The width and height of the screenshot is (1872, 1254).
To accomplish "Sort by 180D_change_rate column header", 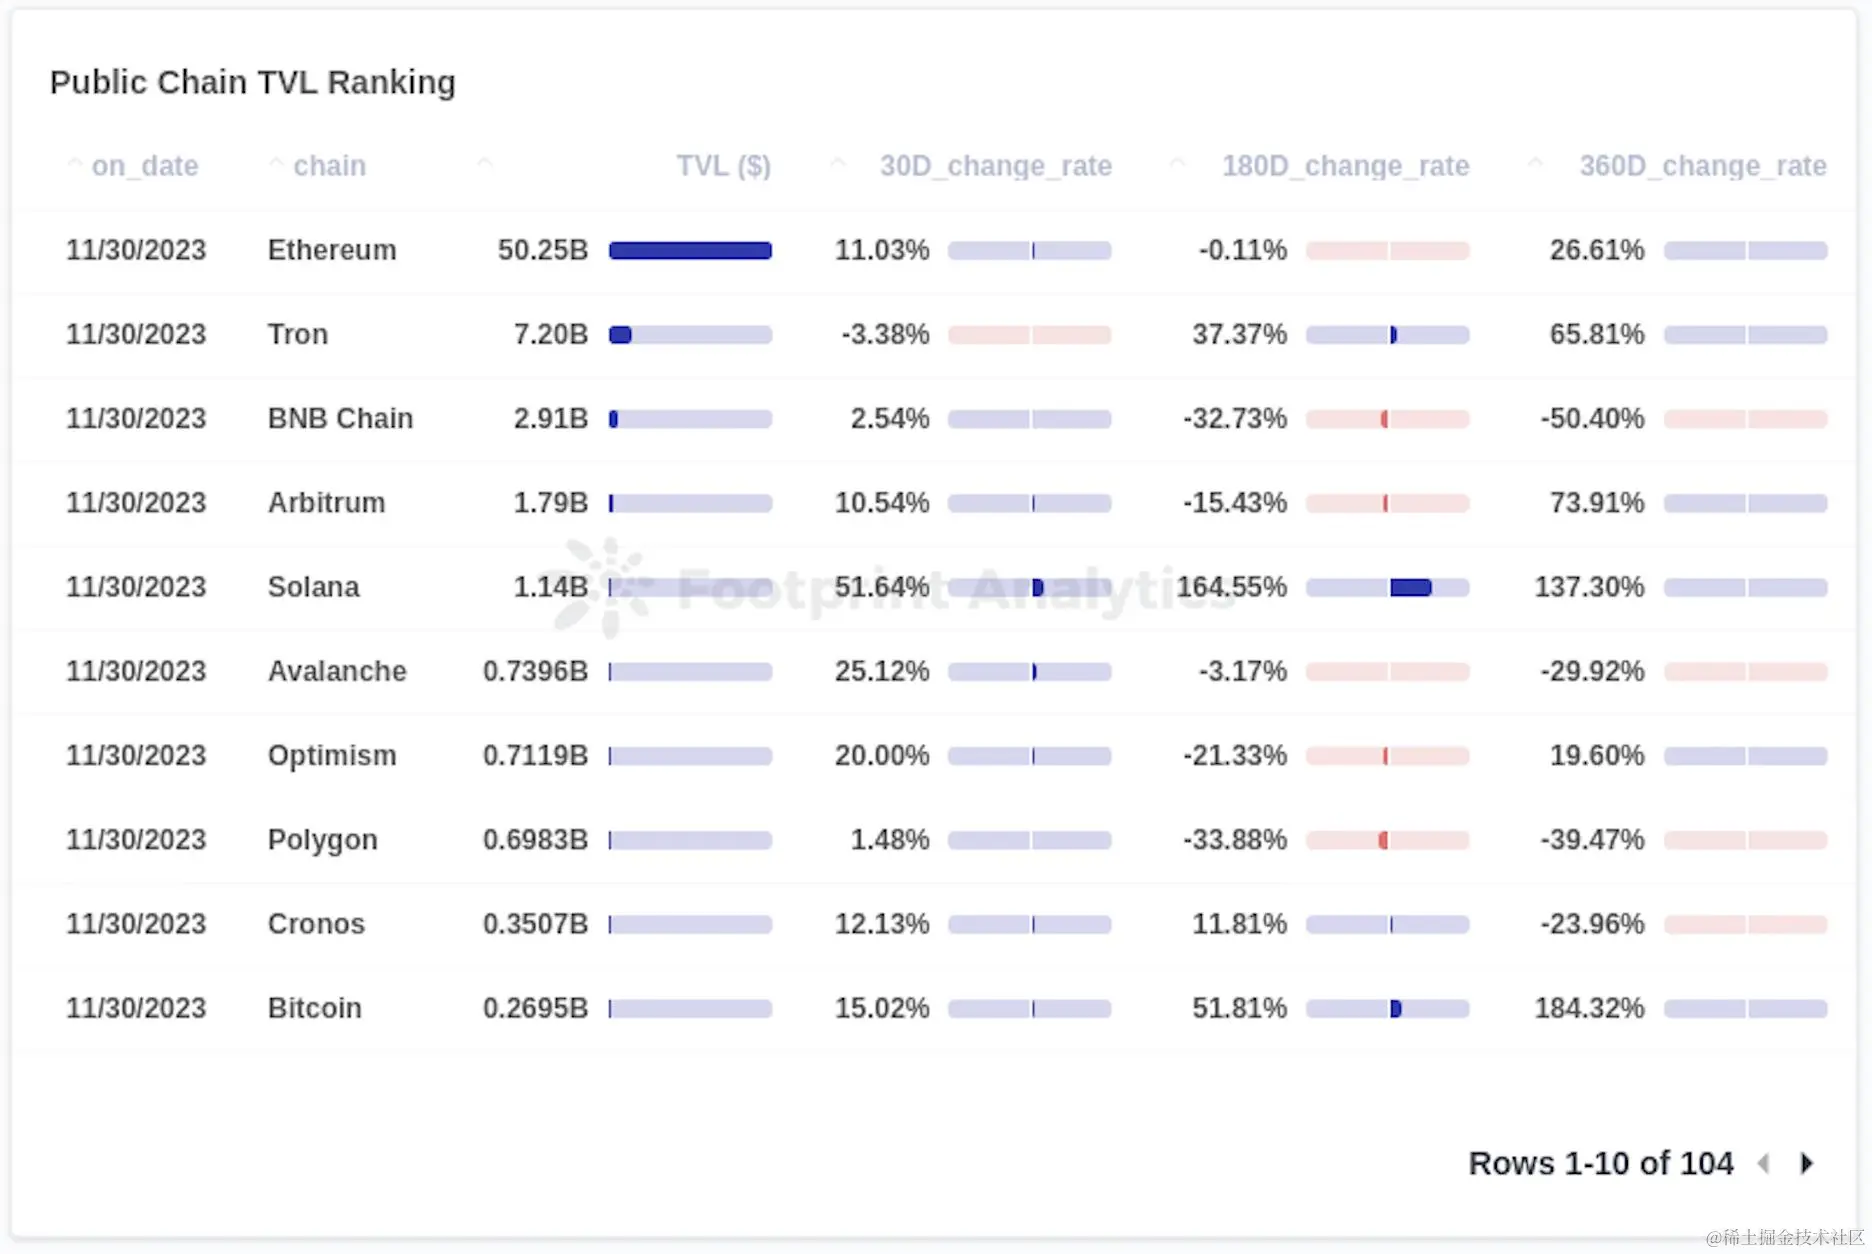I will [1345, 166].
